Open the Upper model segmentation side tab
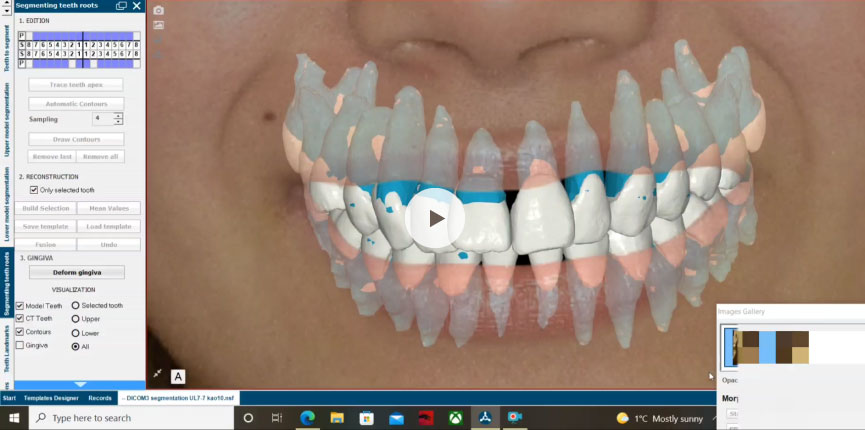 [x=7, y=119]
